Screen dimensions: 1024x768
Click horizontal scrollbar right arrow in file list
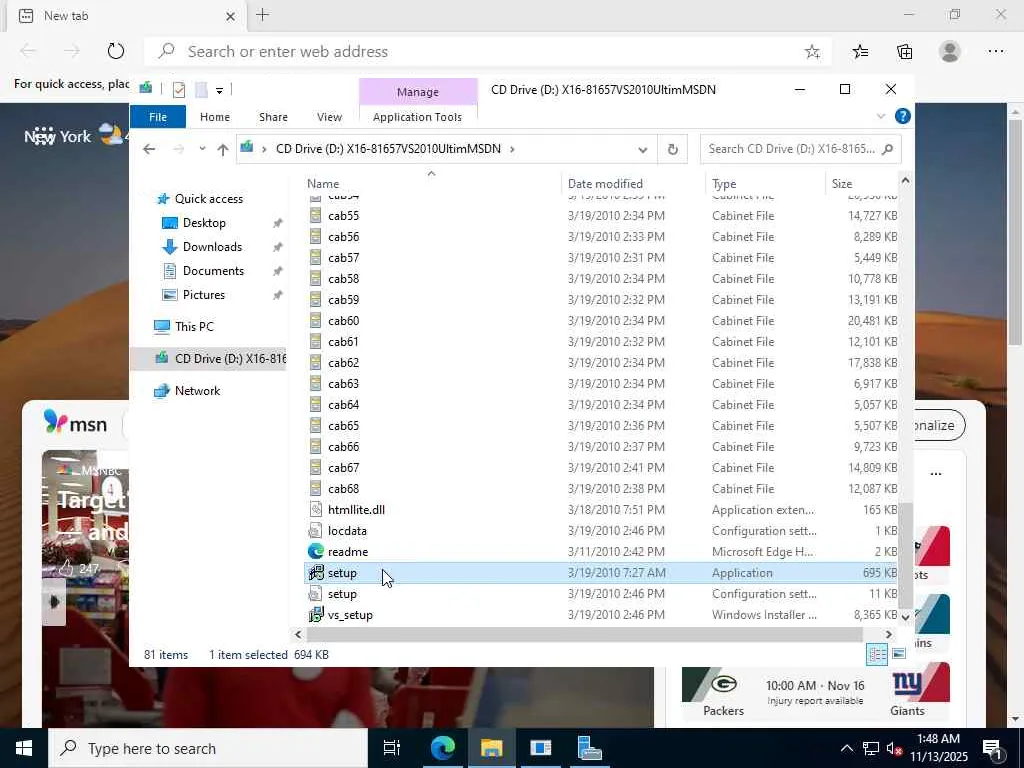(888, 634)
